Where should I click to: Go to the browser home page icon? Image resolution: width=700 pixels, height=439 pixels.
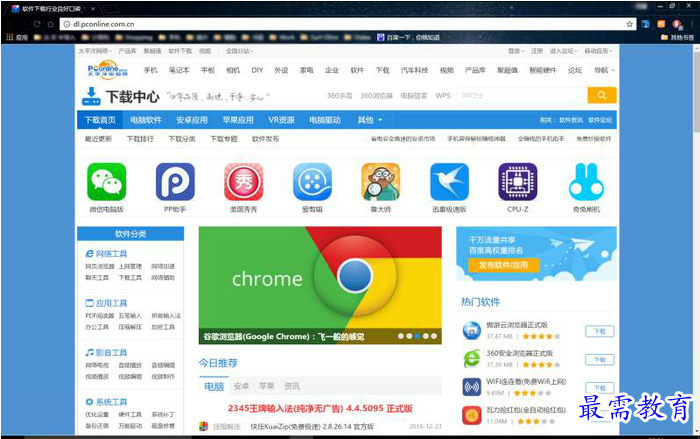pos(50,24)
